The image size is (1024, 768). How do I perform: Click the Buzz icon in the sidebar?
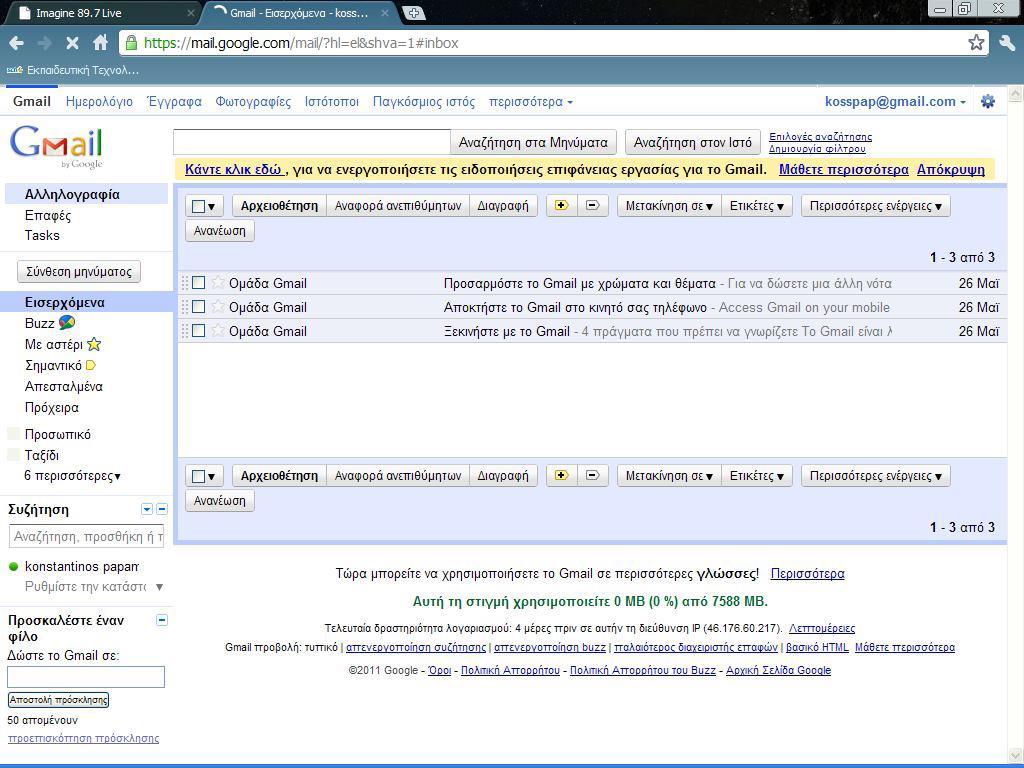tap(67, 323)
